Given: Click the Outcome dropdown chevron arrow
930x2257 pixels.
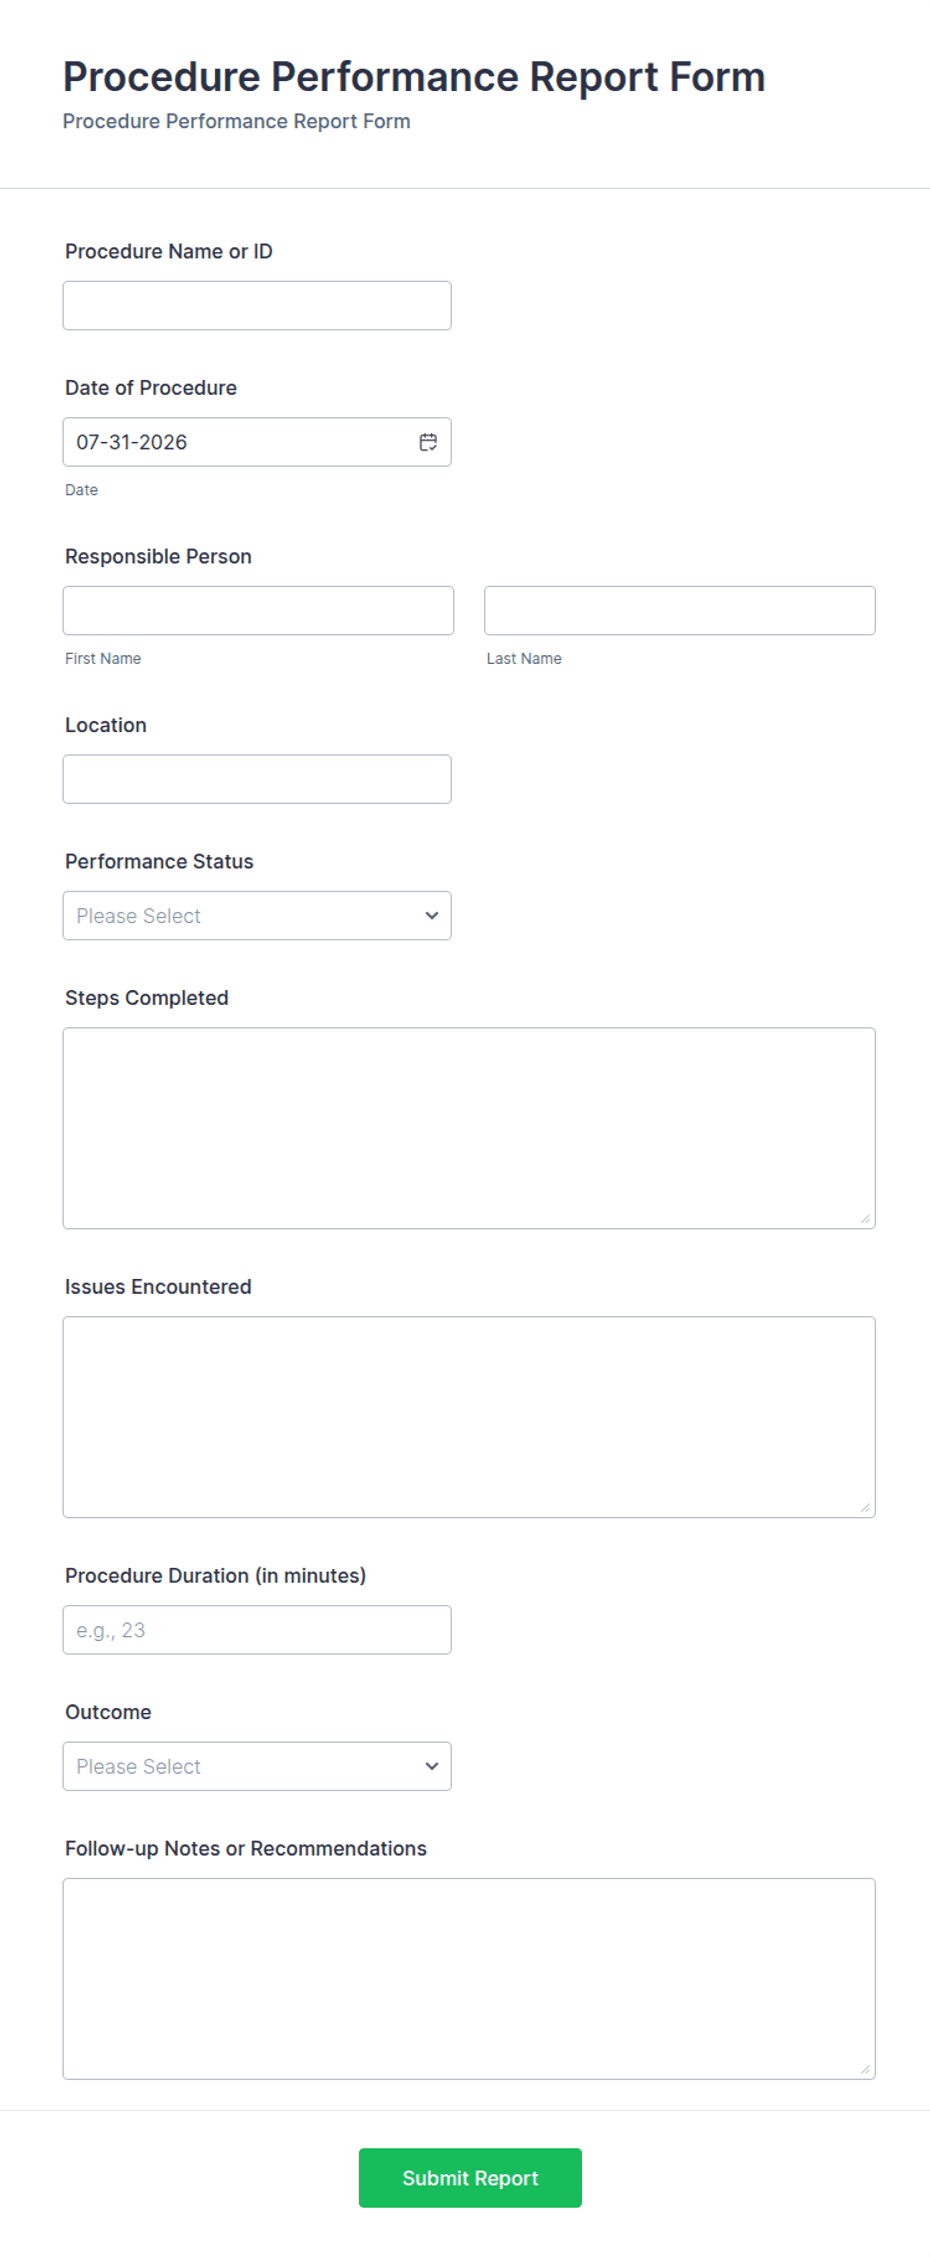Looking at the screenshot, I should pyautogui.click(x=432, y=1766).
